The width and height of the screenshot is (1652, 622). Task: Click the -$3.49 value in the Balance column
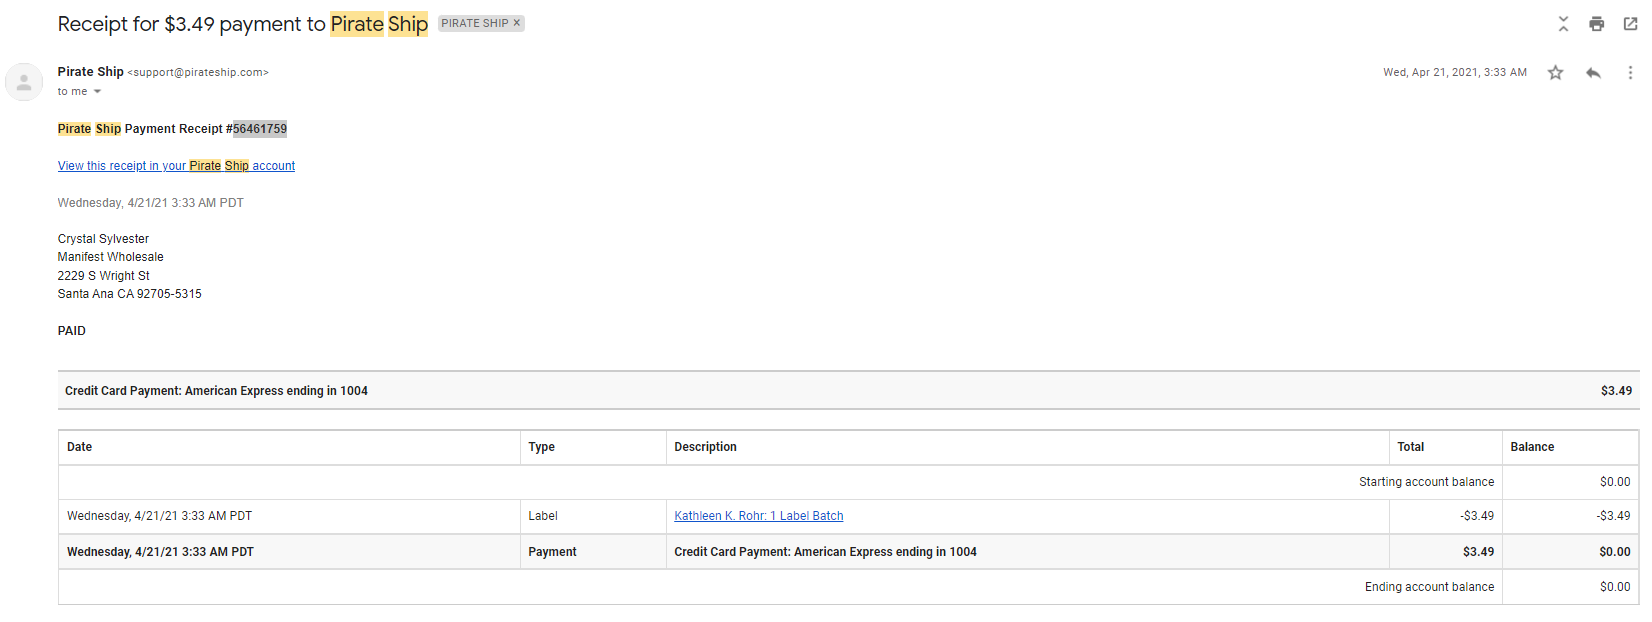click(1613, 516)
